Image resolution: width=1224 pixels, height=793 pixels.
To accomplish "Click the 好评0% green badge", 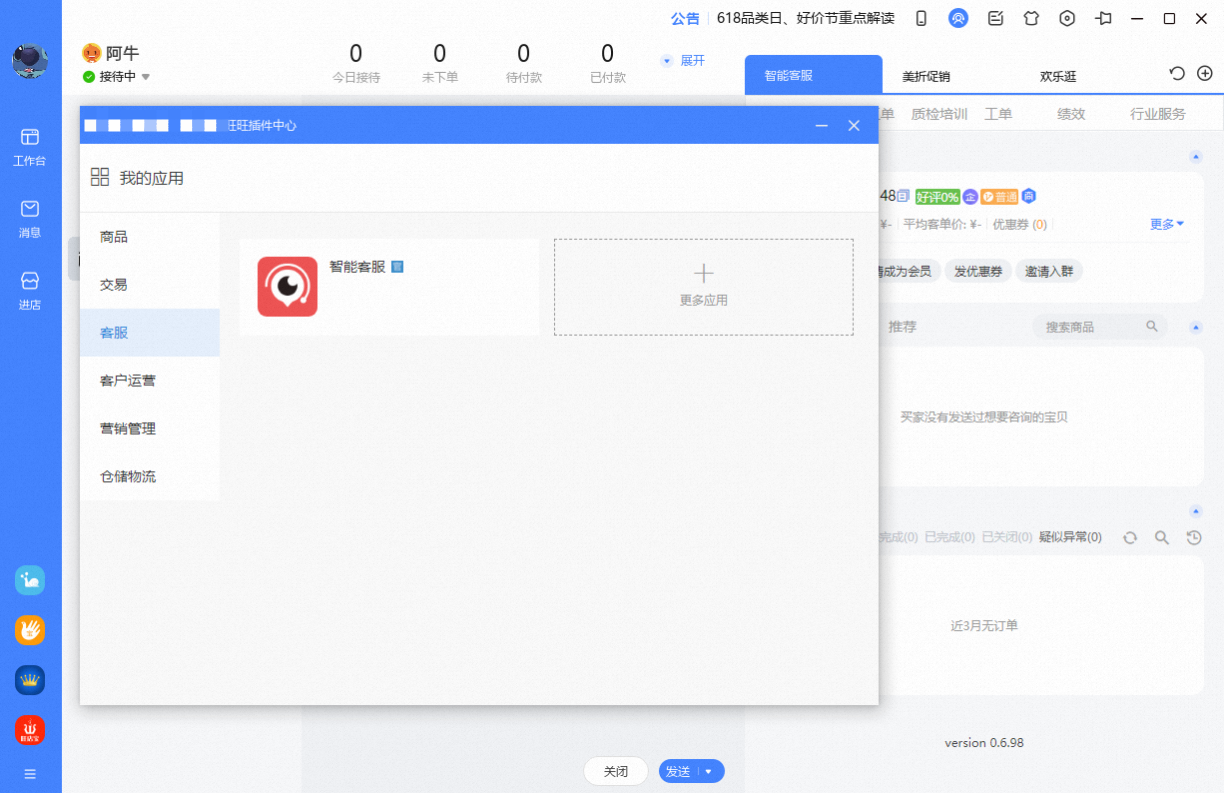I will tap(937, 196).
